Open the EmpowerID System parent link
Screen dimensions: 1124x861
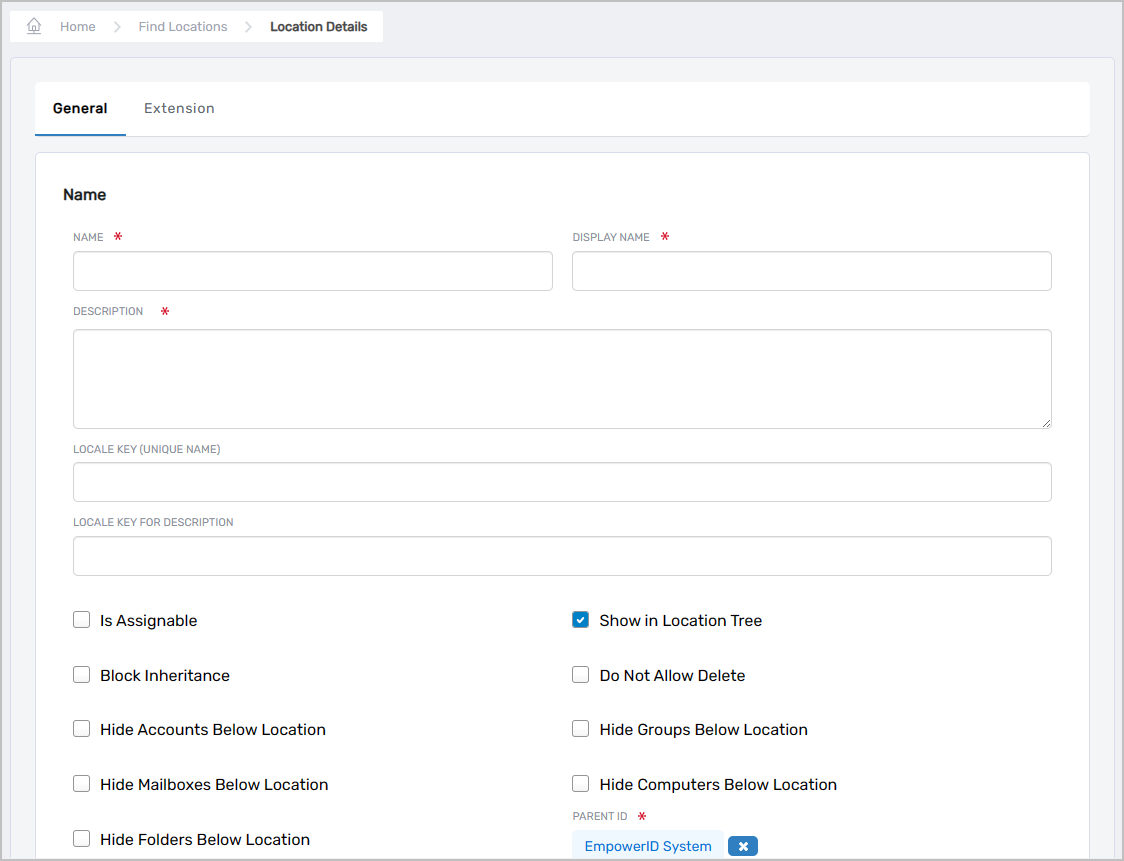click(648, 846)
